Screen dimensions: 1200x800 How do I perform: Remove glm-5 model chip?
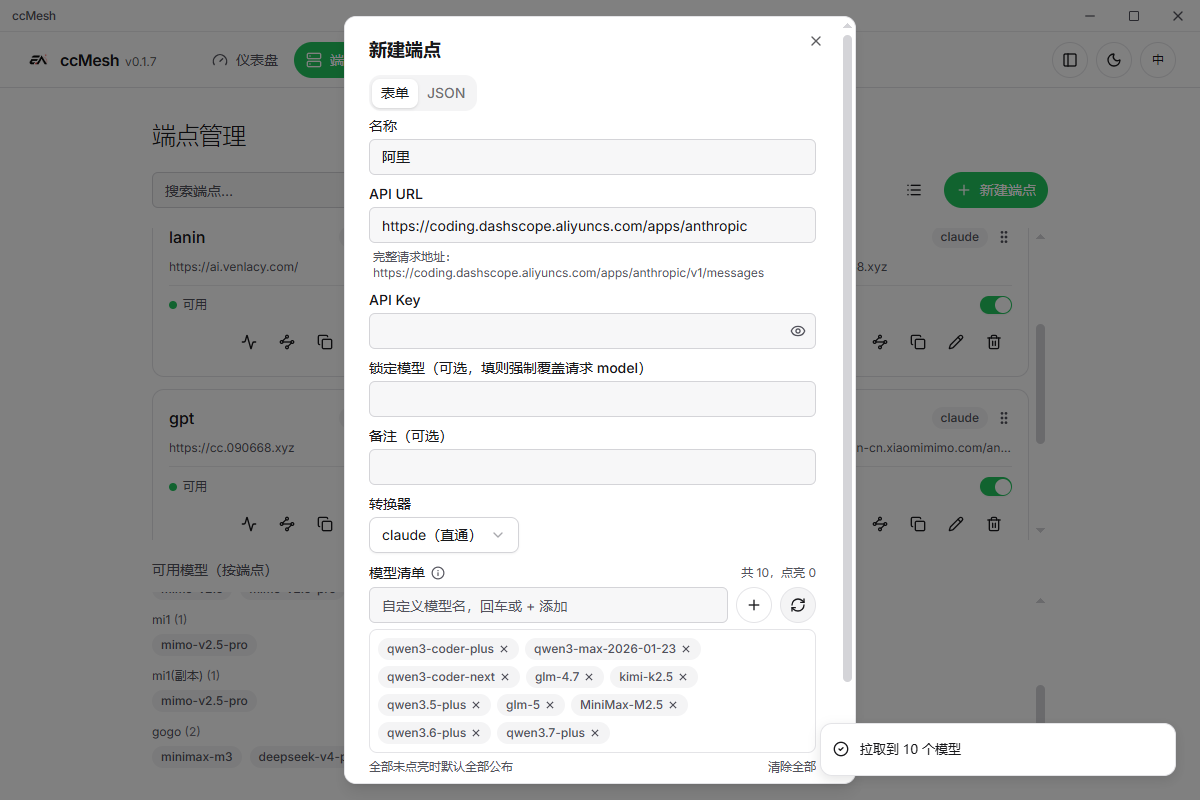[550, 705]
